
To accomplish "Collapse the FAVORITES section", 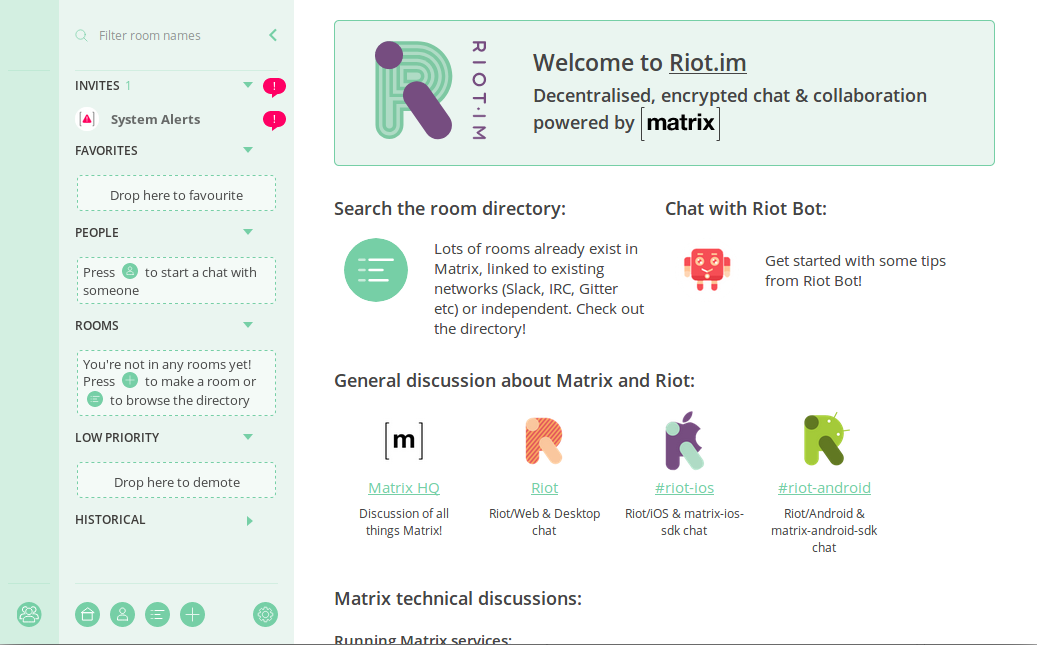I will (x=248, y=150).
